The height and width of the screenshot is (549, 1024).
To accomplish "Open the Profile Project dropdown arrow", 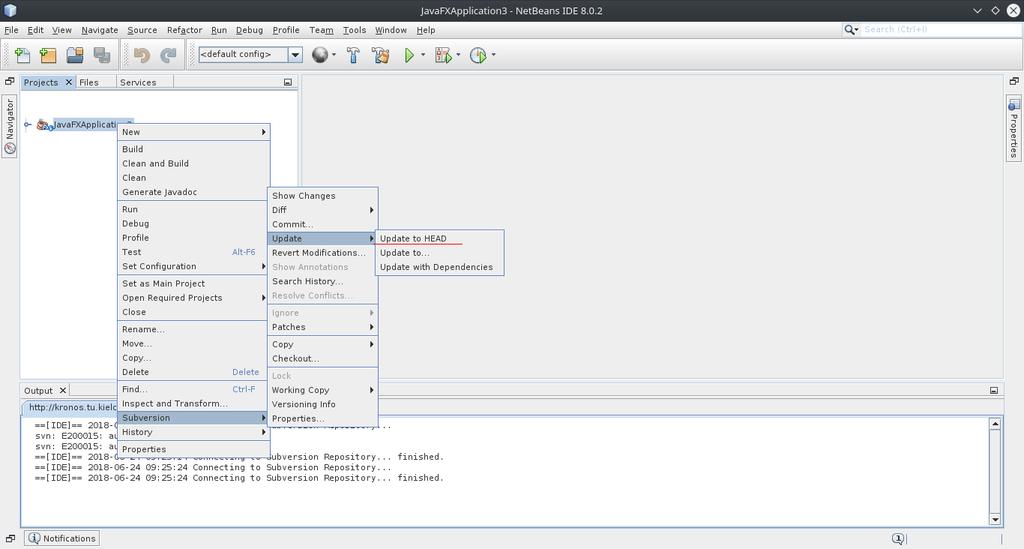I will coord(493,55).
